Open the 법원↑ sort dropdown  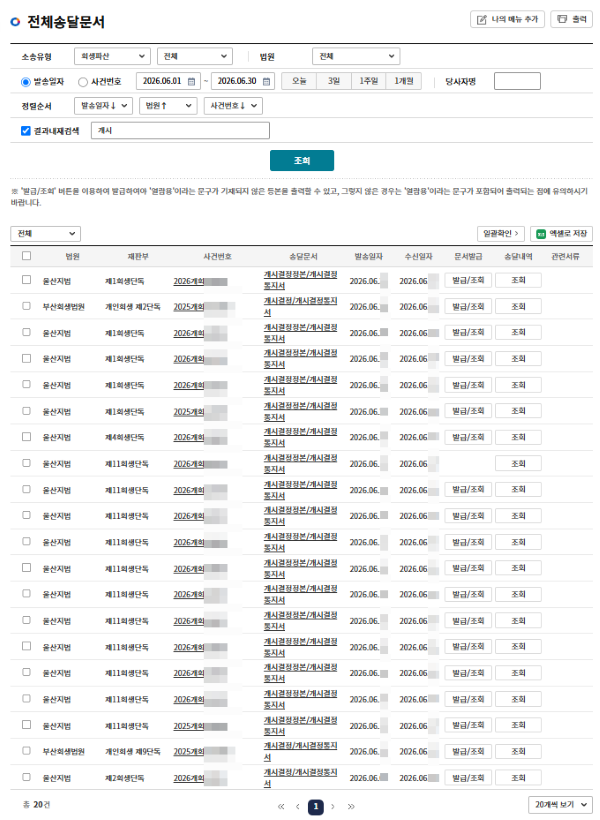coord(168,106)
